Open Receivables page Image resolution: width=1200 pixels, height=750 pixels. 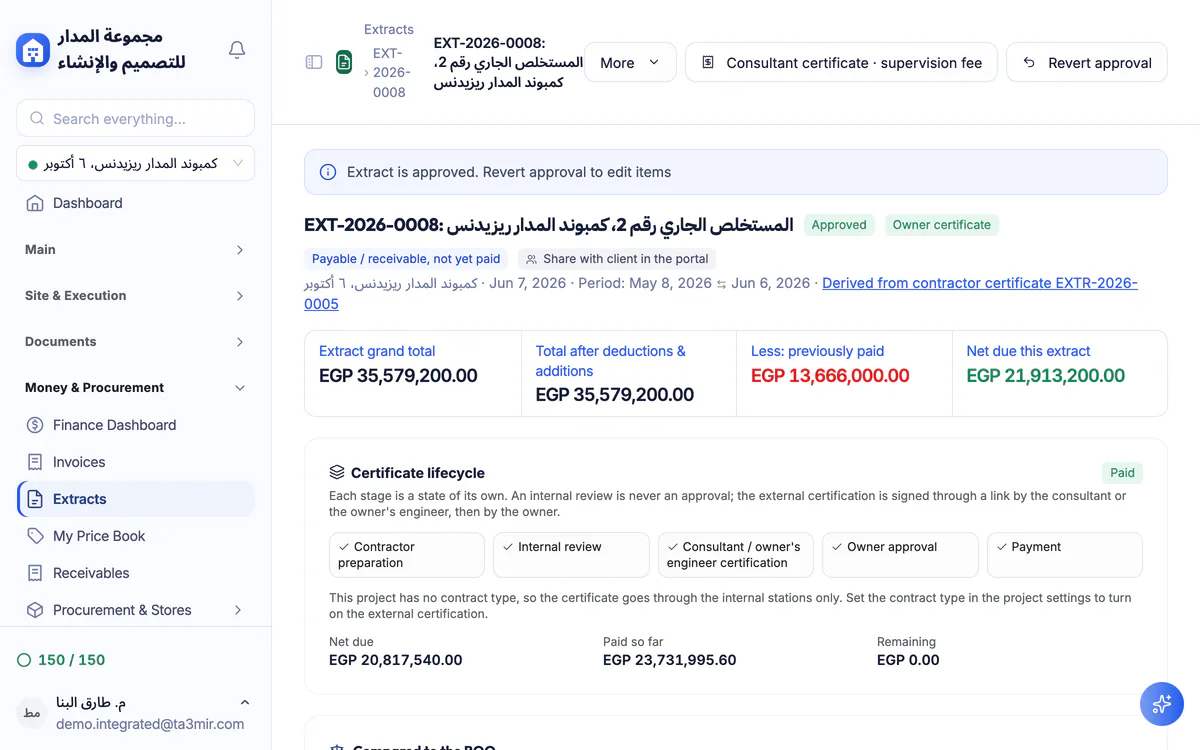click(135, 573)
